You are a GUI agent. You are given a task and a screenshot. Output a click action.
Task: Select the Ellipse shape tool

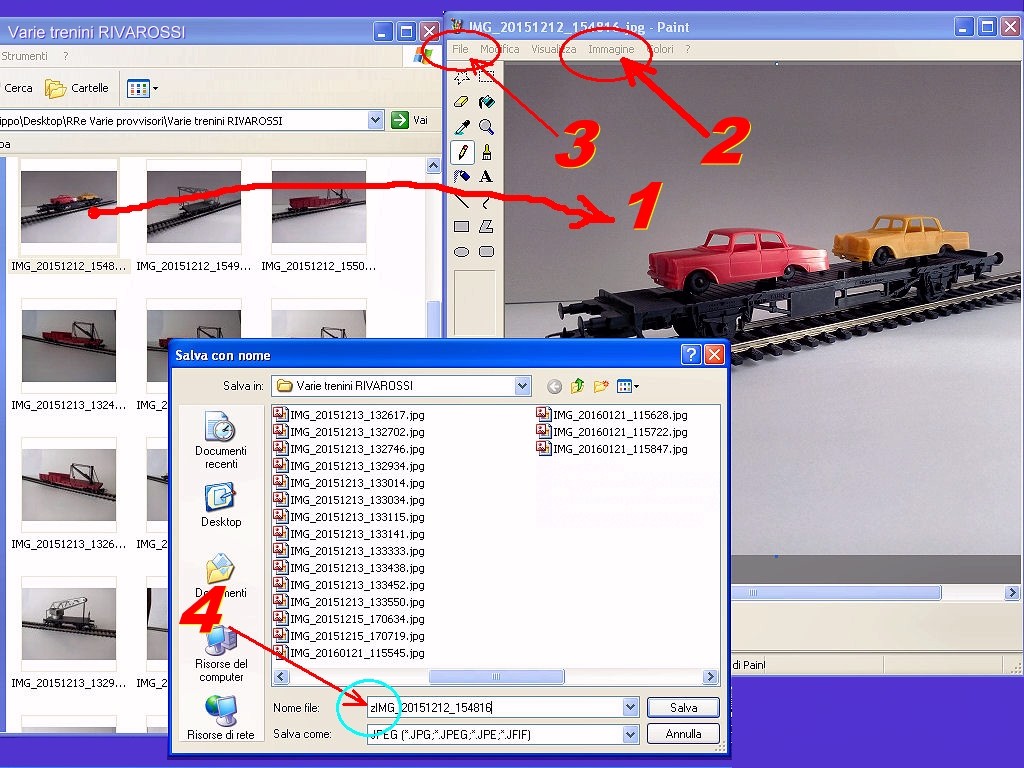(462, 252)
